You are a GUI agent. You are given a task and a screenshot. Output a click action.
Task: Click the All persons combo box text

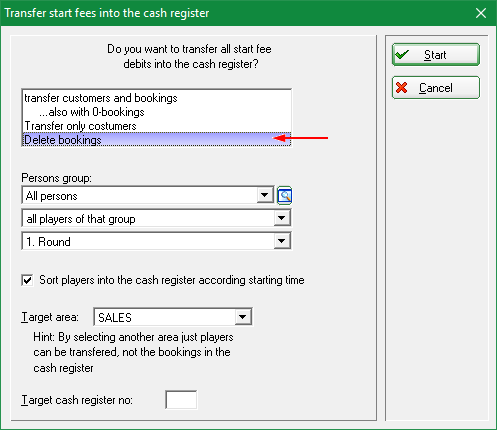[140, 196]
